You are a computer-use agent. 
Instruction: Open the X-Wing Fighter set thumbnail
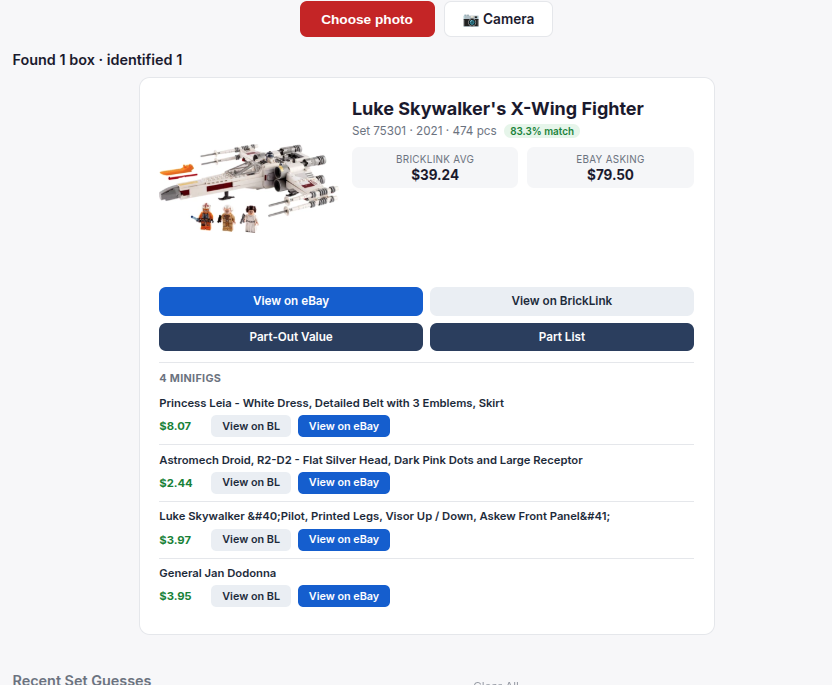pos(248,188)
